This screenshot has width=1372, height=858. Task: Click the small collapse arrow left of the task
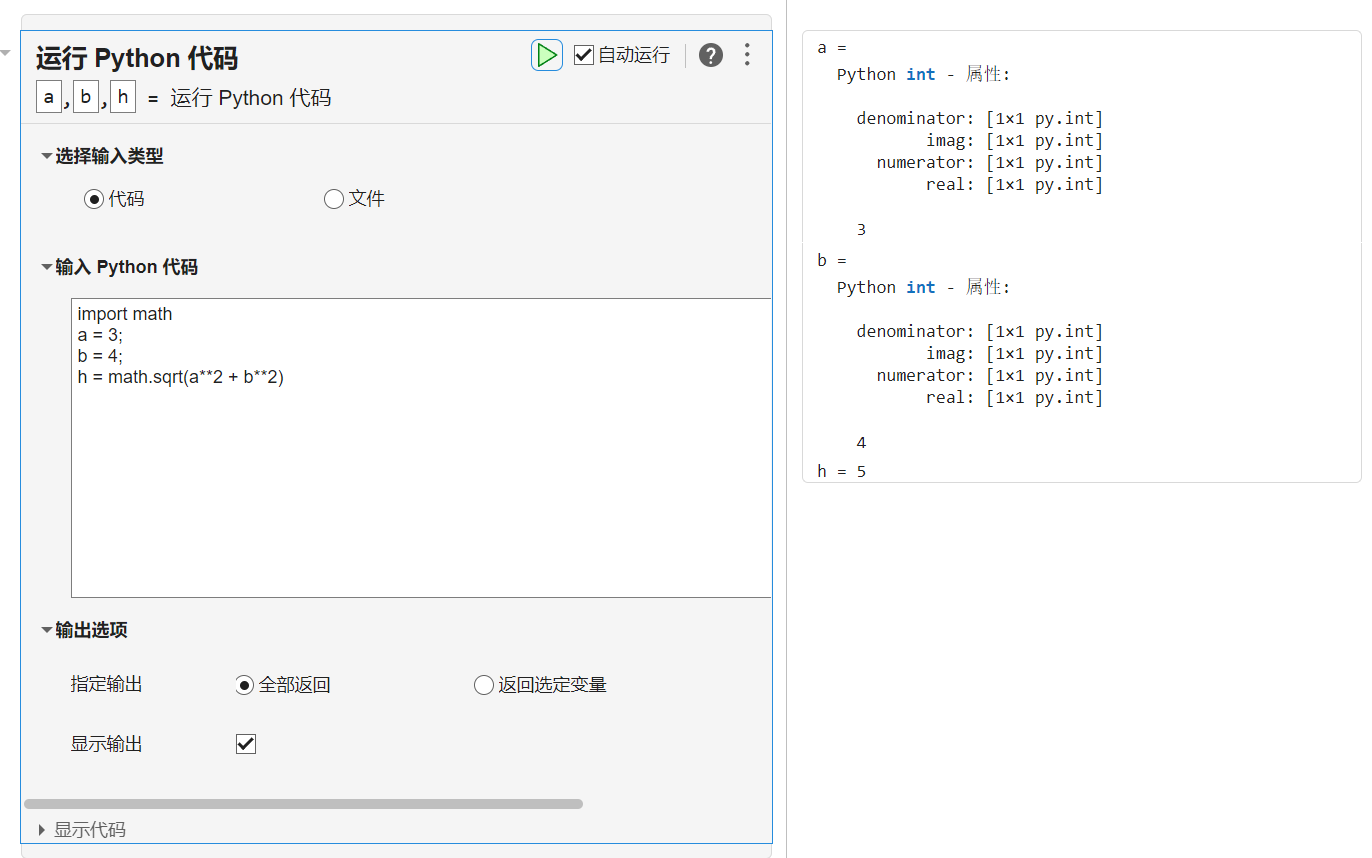5,52
